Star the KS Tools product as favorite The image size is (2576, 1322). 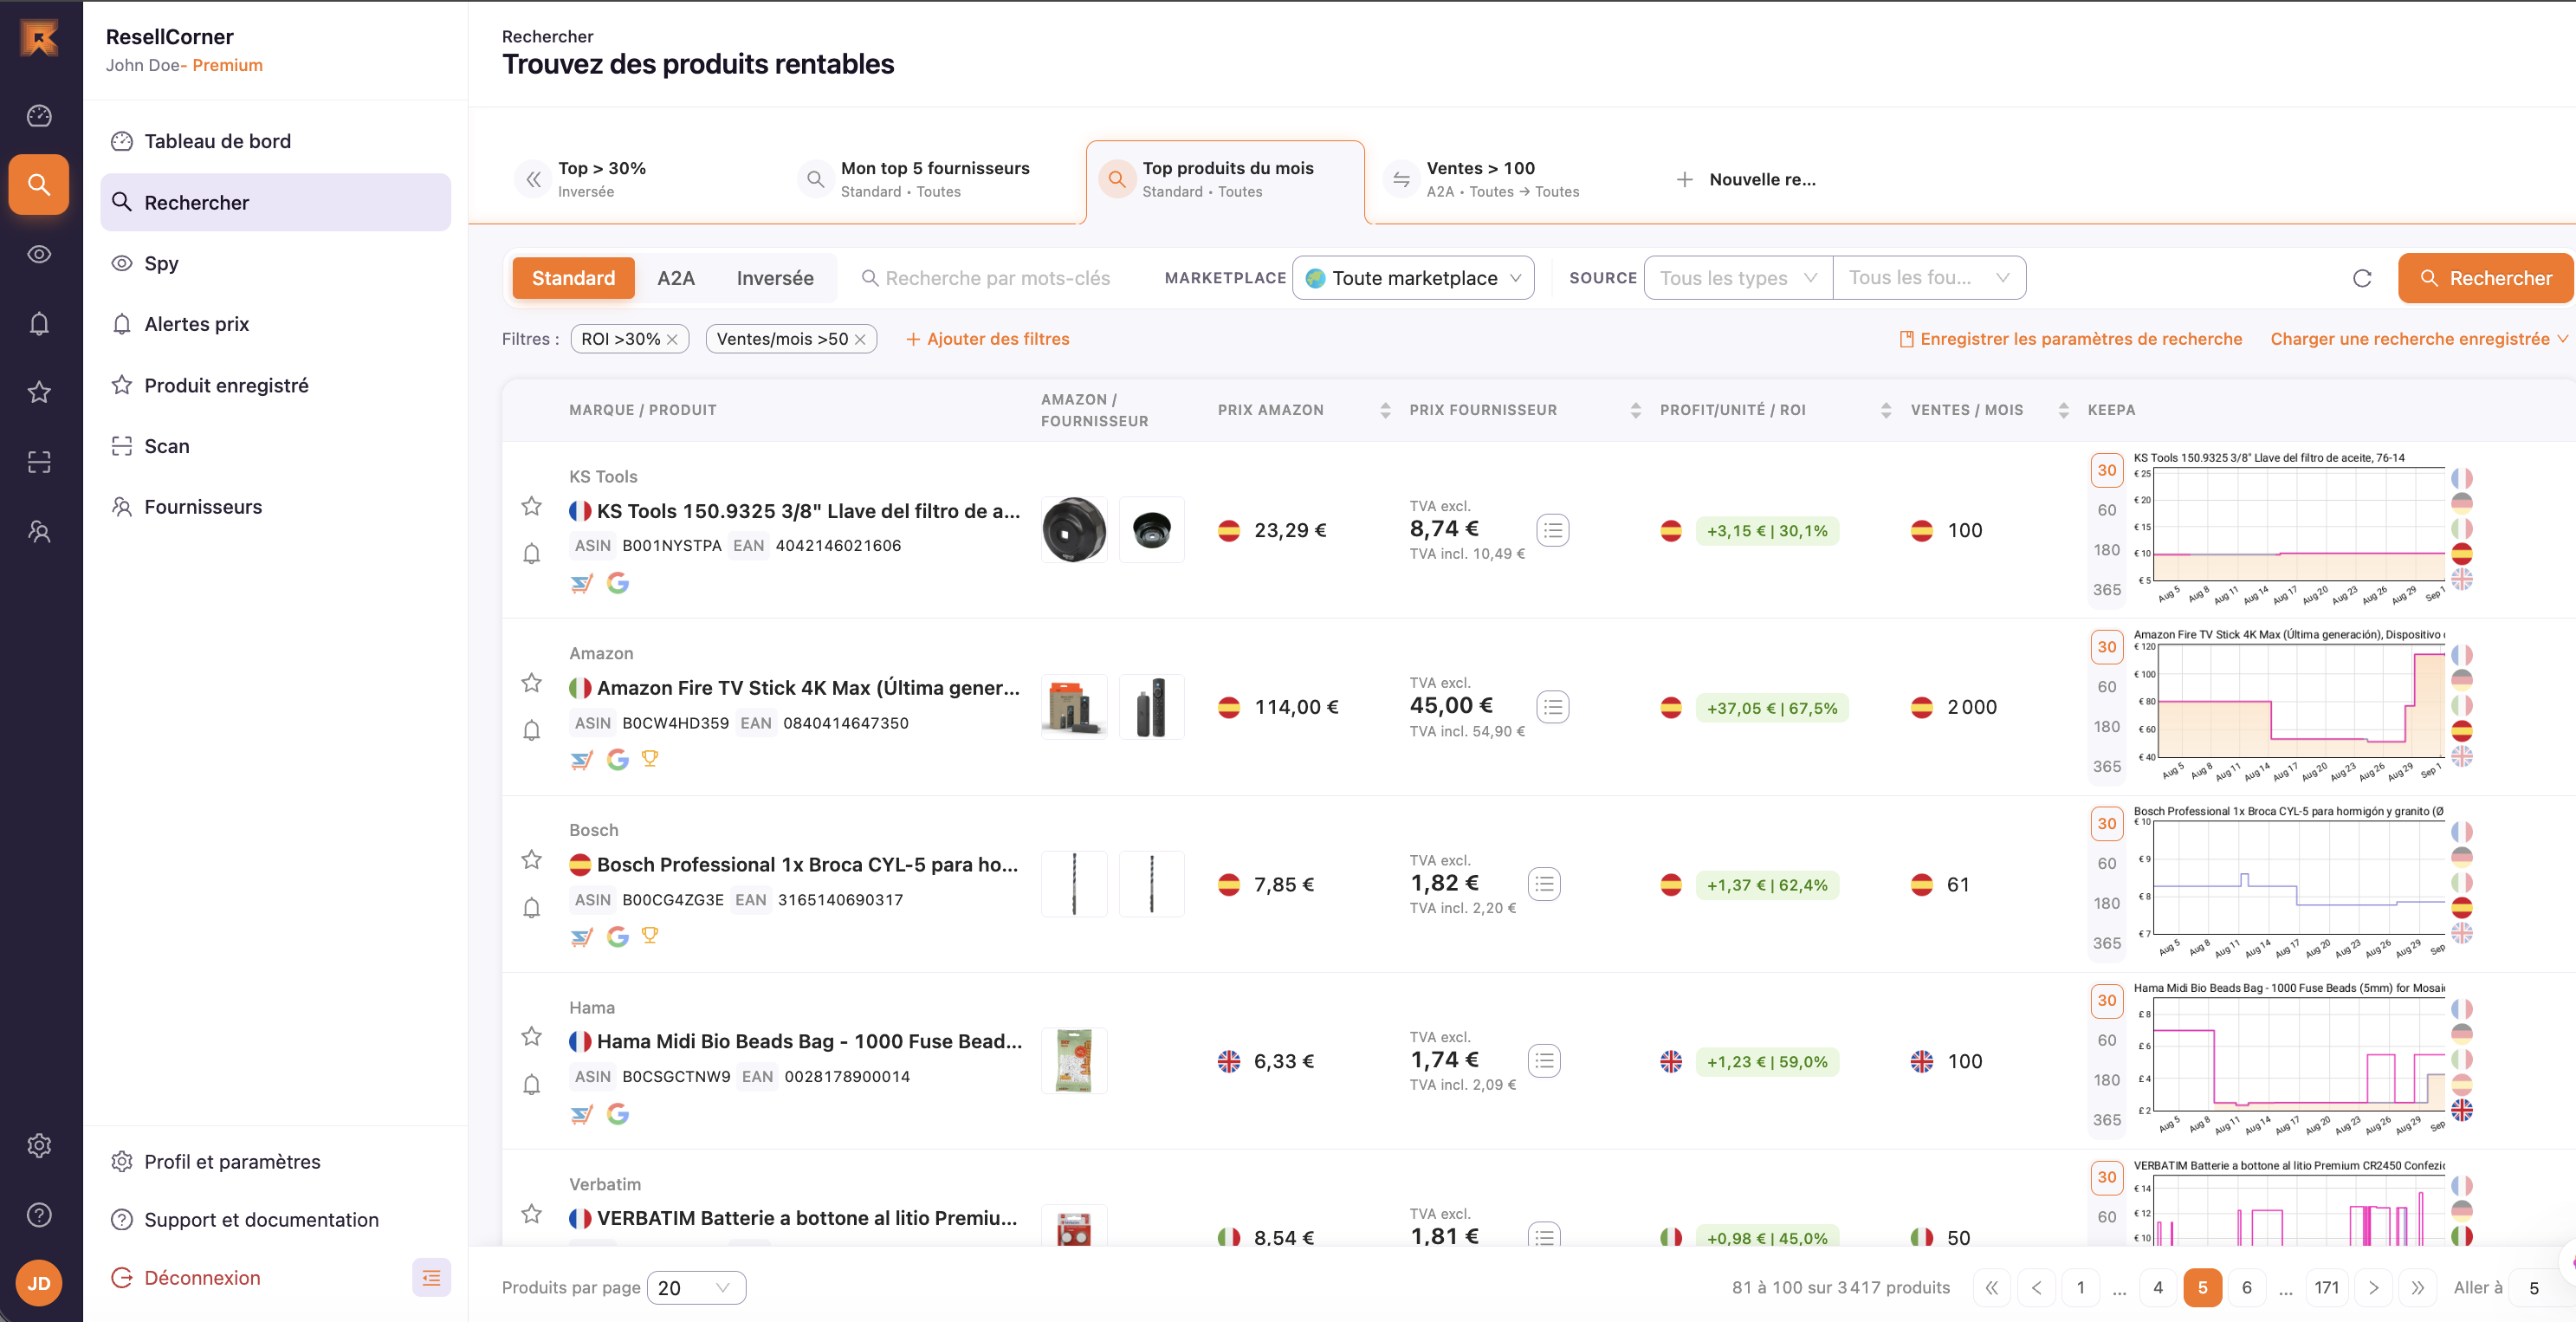point(532,506)
